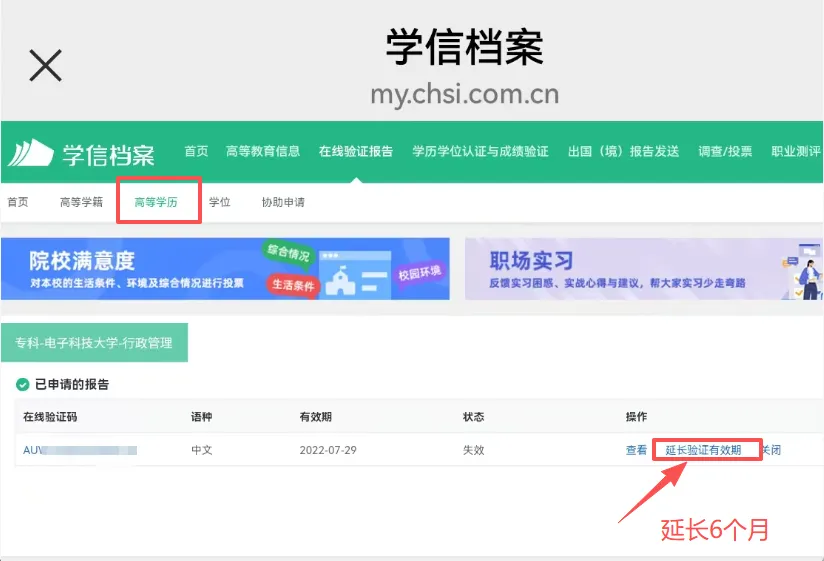Click 查看 link in the report row
Viewport: 824px width, 561px height.
tap(636, 450)
